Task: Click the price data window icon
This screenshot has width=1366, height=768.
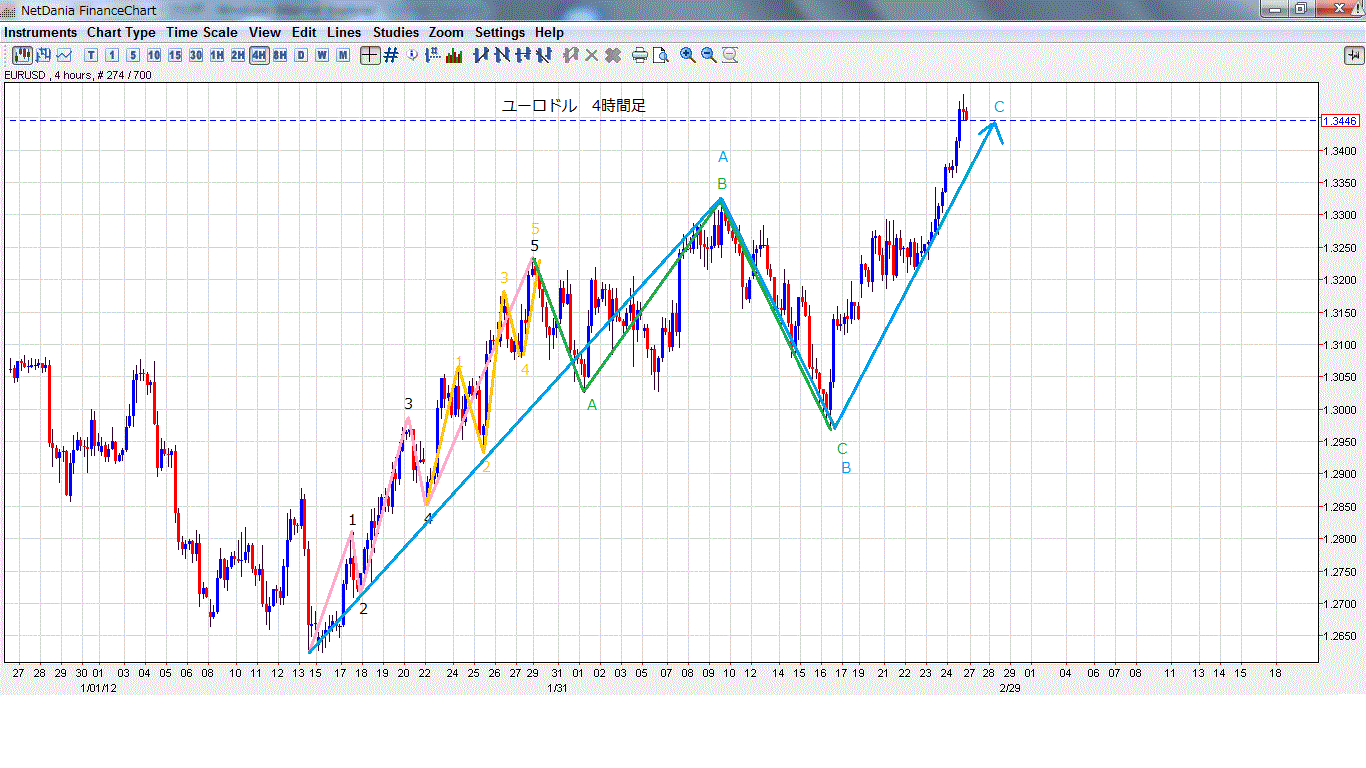Action: tap(433, 55)
